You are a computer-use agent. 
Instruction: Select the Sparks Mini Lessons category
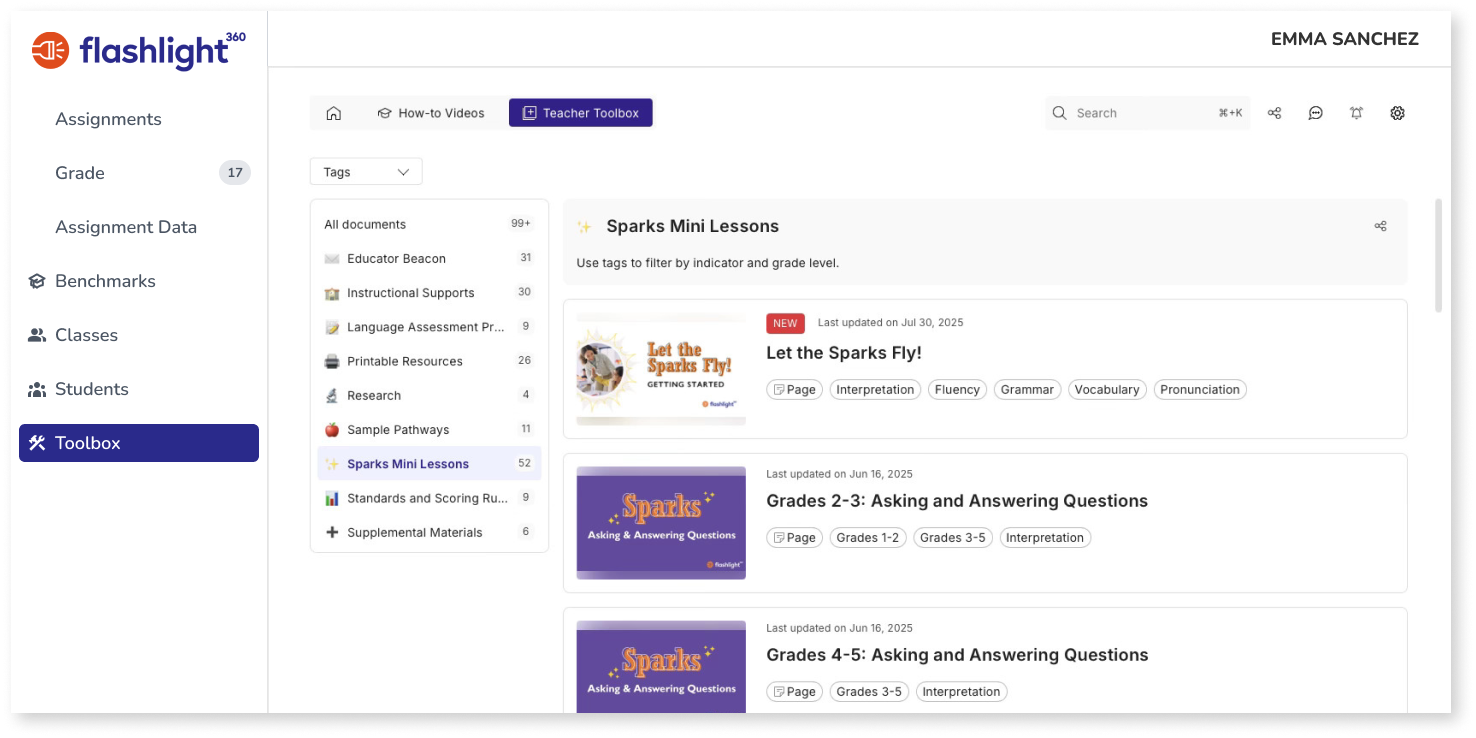tap(429, 463)
